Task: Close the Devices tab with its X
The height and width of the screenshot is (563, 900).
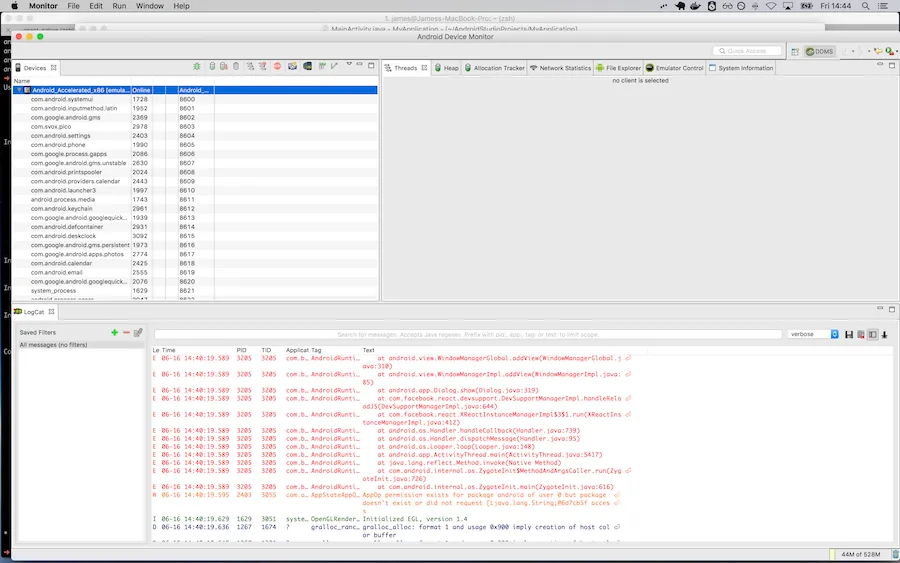Action: click(x=53, y=68)
